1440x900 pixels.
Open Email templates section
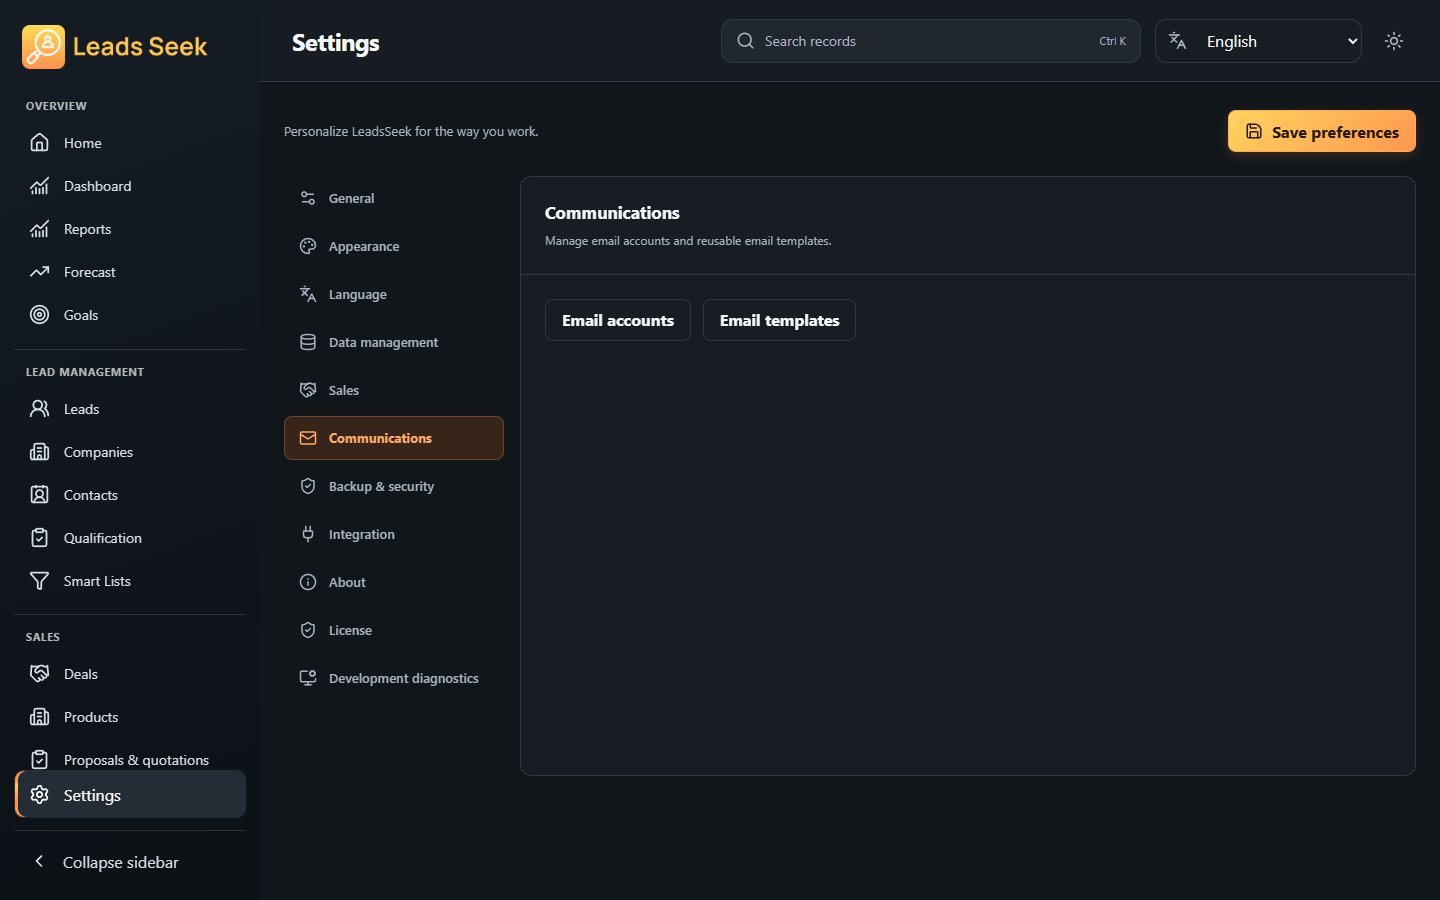(x=779, y=320)
